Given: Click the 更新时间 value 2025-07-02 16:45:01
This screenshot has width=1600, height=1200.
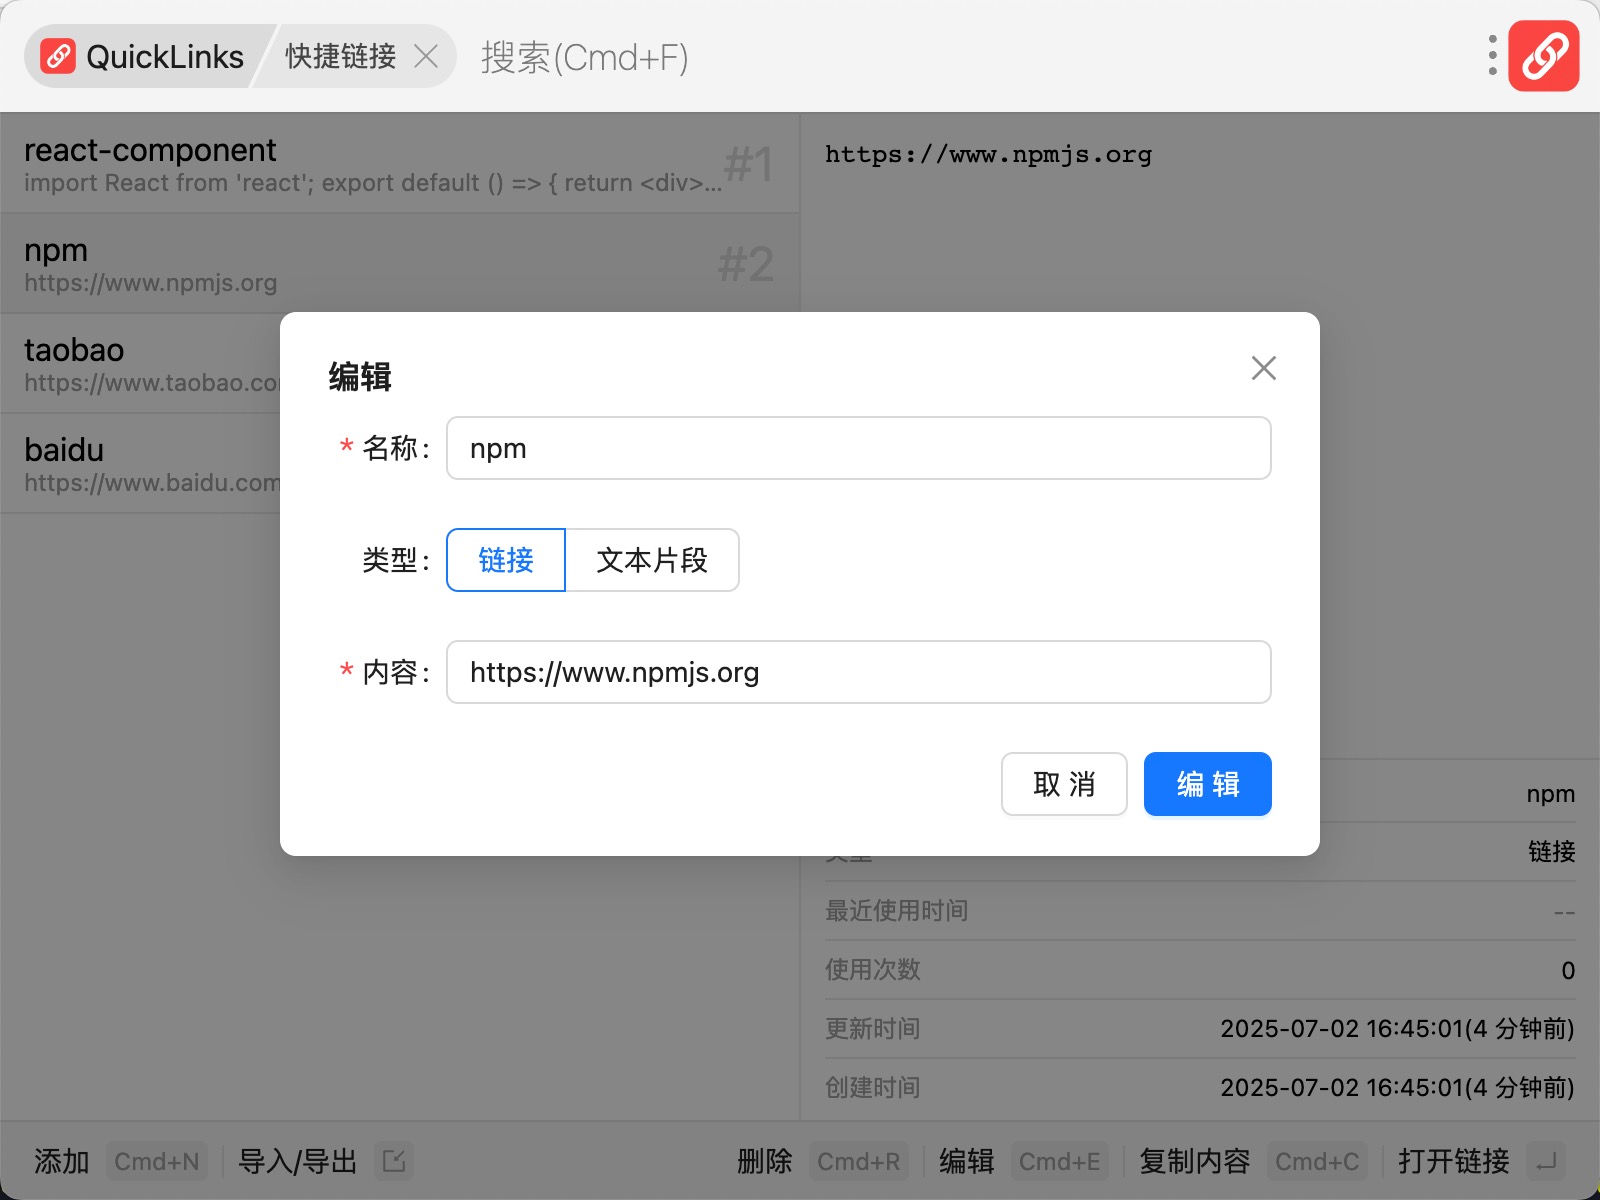Looking at the screenshot, I should pos(1397,1029).
